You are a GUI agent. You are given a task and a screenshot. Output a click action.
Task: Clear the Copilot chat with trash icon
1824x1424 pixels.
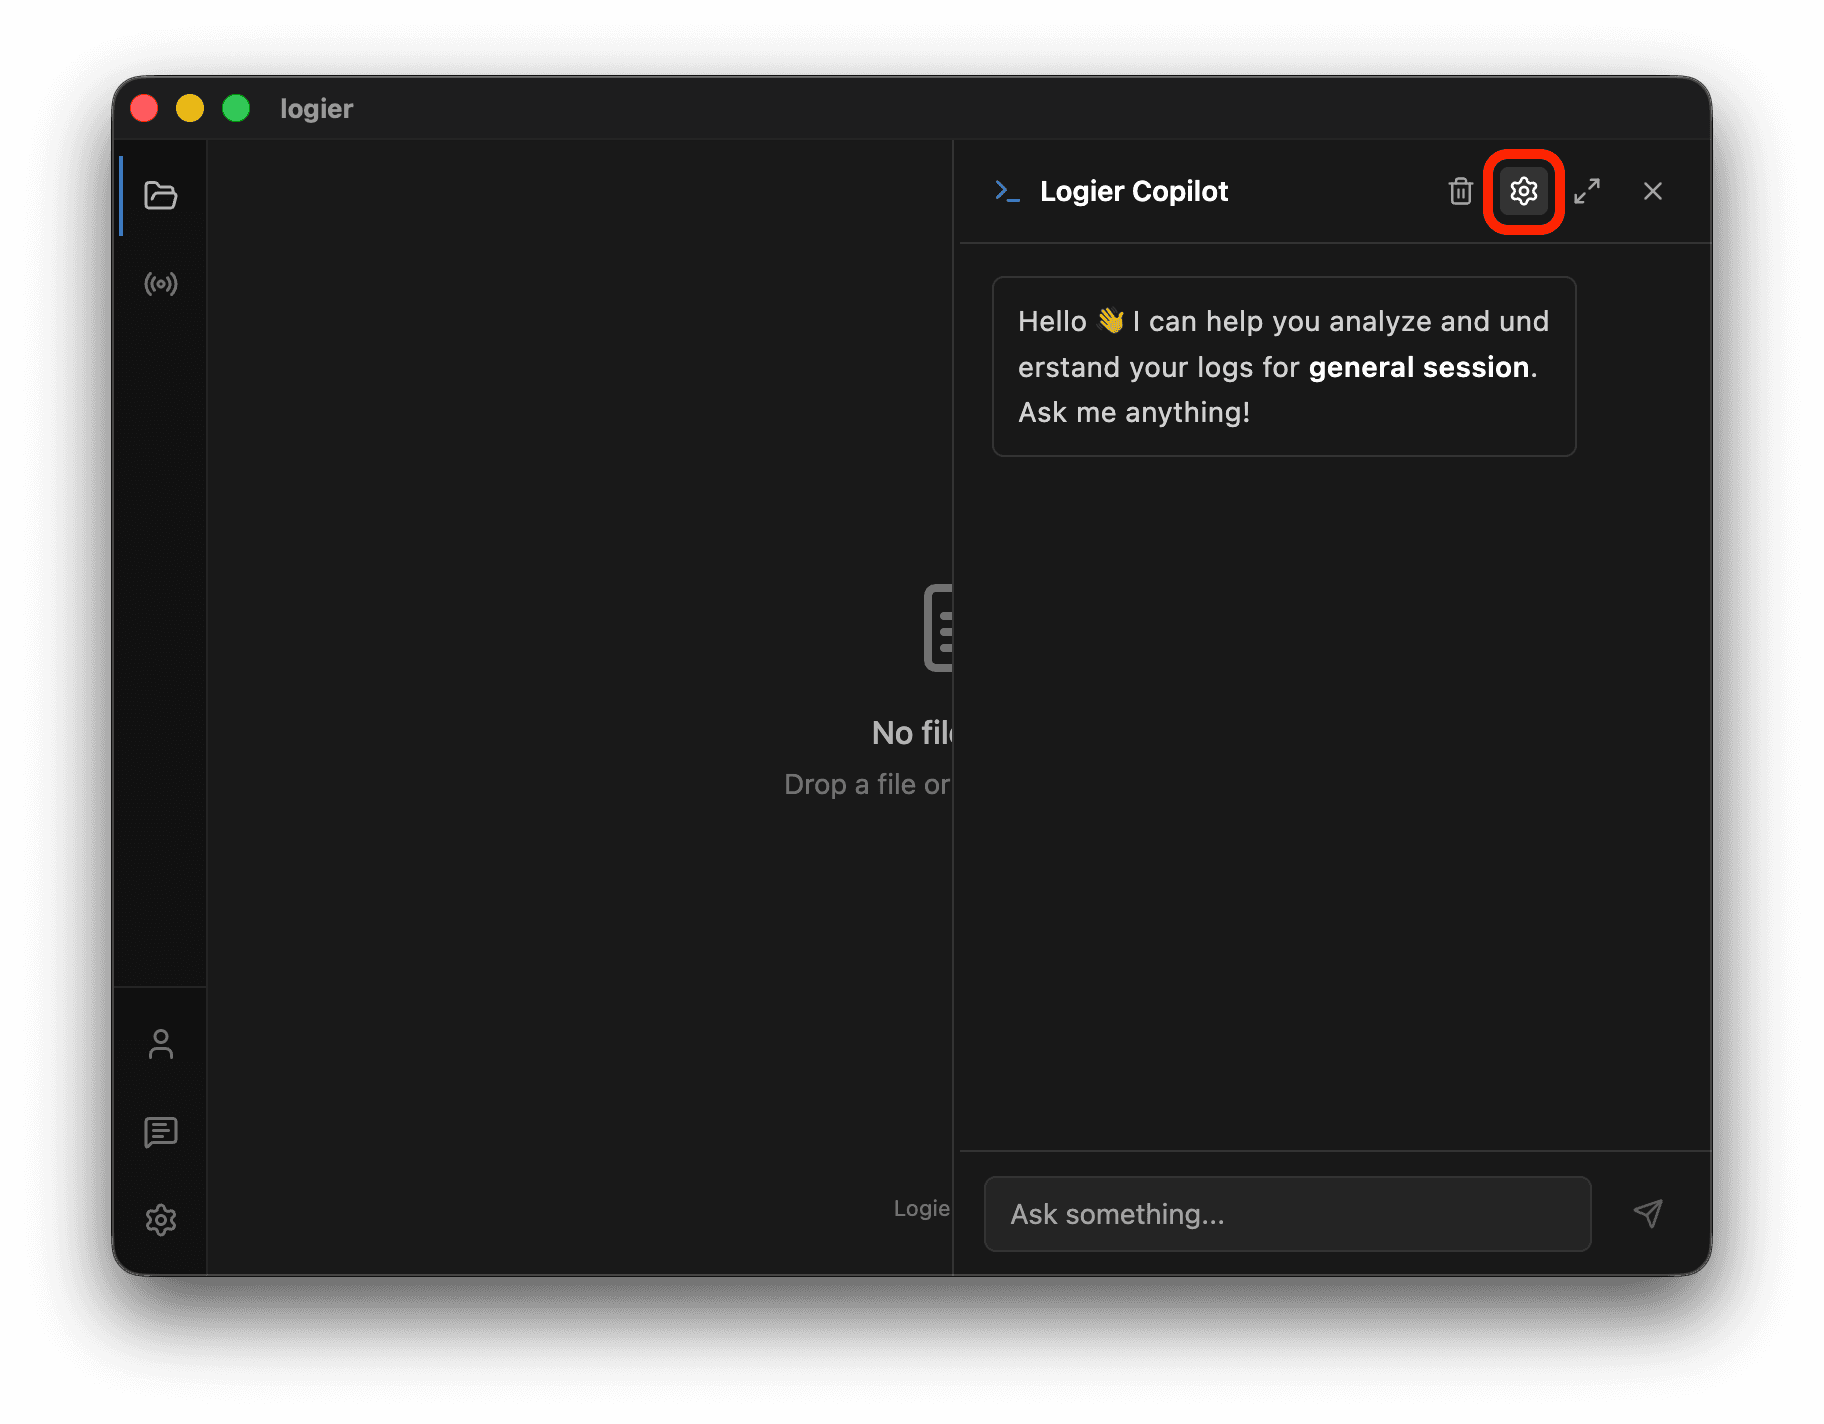click(x=1460, y=191)
